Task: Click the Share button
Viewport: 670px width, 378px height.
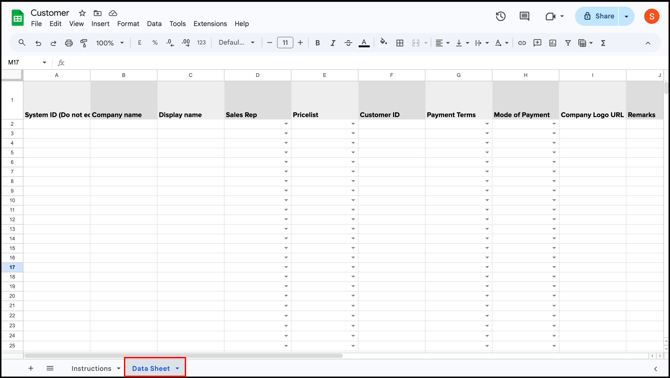Action: click(x=597, y=16)
